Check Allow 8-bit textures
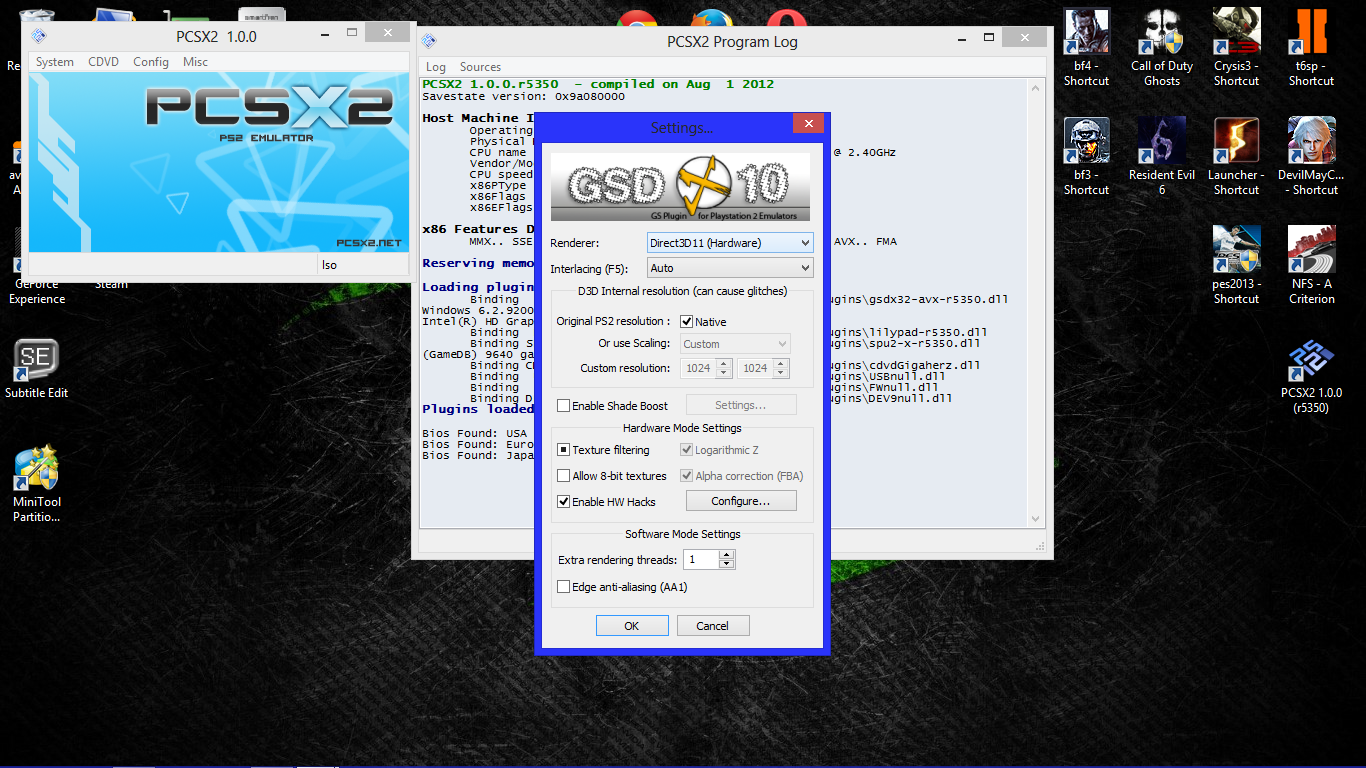The width and height of the screenshot is (1366, 768). 564,476
